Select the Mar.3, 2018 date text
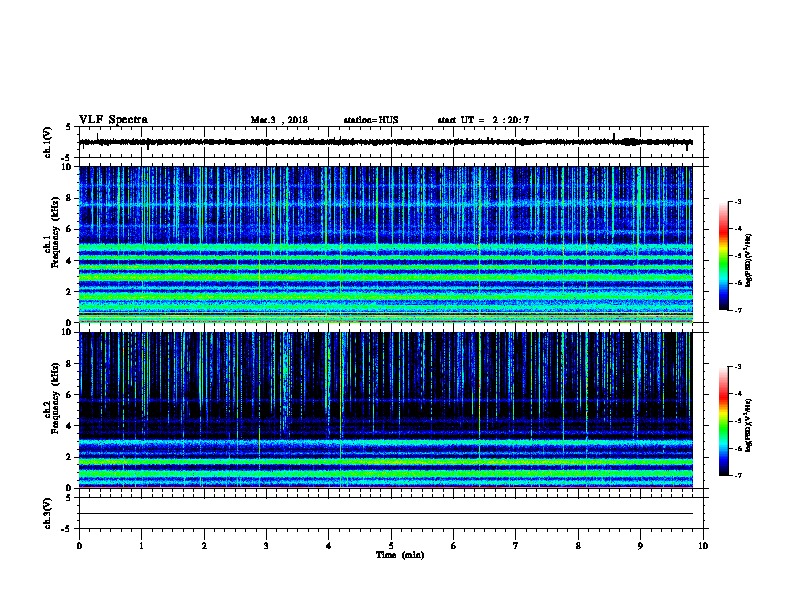Screen dimensions: 792x612 (x=279, y=120)
